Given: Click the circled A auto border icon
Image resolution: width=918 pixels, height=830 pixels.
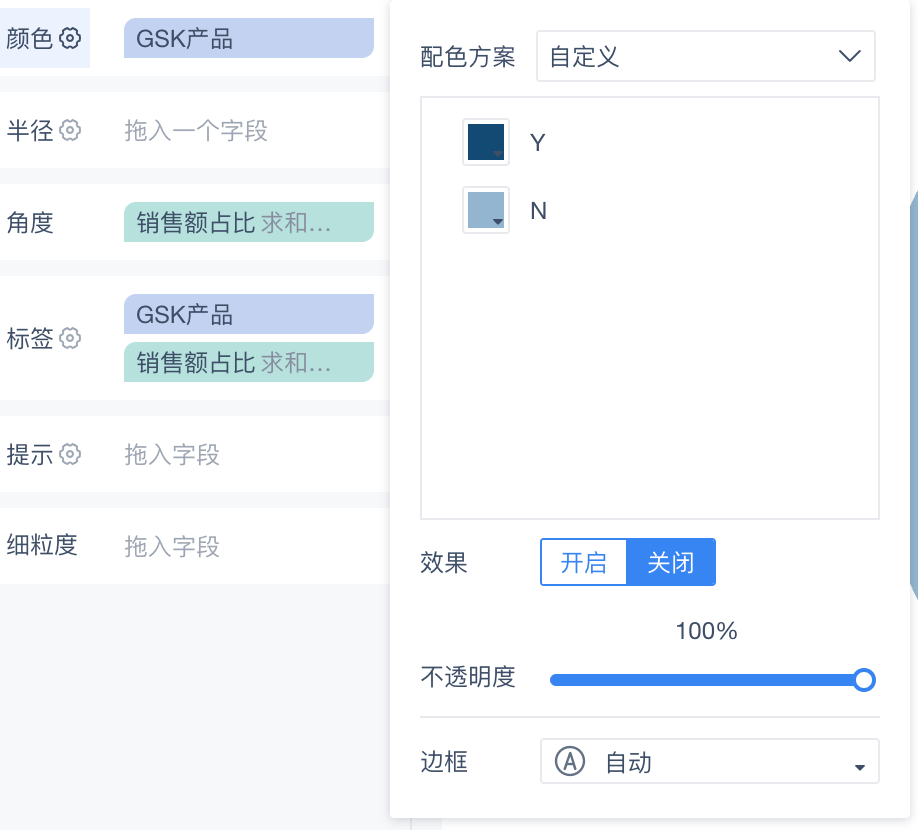Looking at the screenshot, I should [570, 761].
